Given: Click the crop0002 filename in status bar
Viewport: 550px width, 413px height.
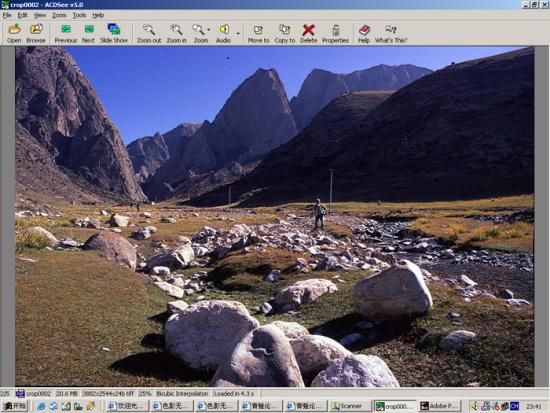Looking at the screenshot, I should 34,394.
